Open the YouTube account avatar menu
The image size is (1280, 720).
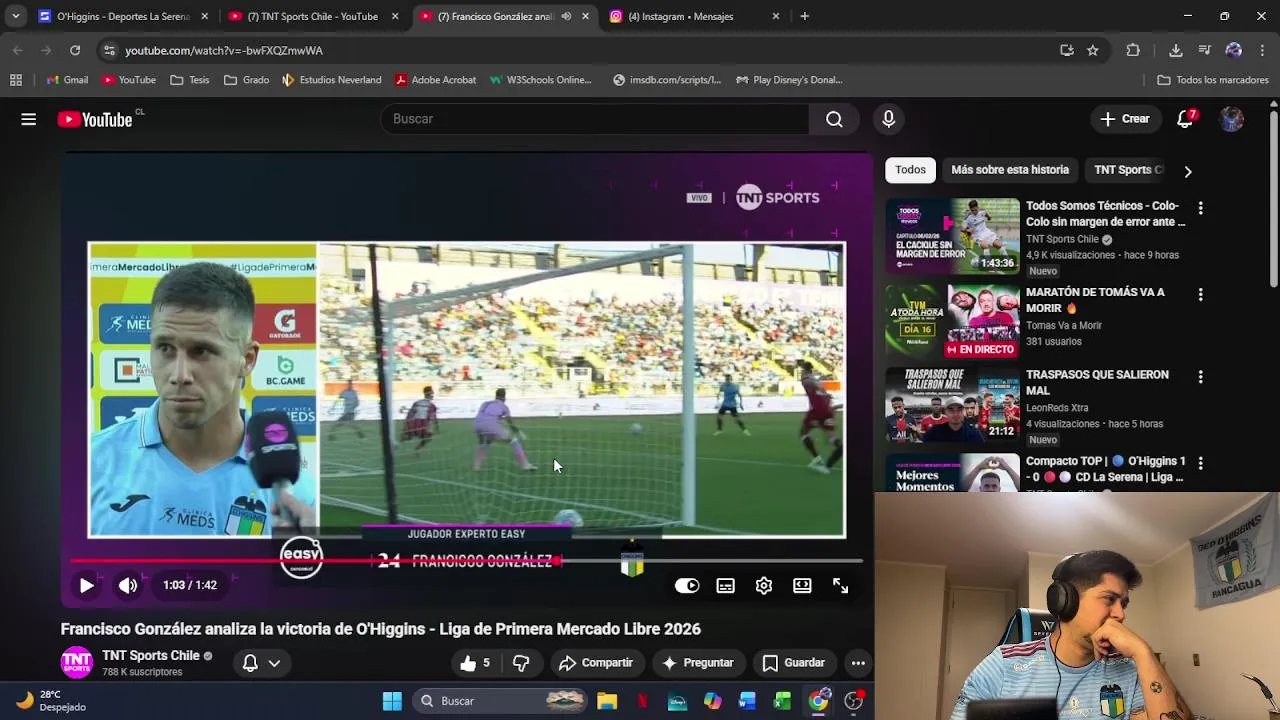tap(1232, 119)
